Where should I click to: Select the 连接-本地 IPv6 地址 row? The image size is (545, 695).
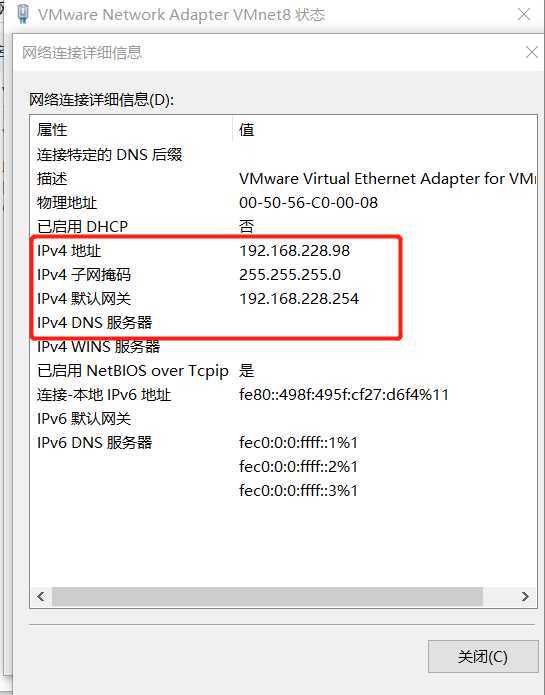click(284, 394)
